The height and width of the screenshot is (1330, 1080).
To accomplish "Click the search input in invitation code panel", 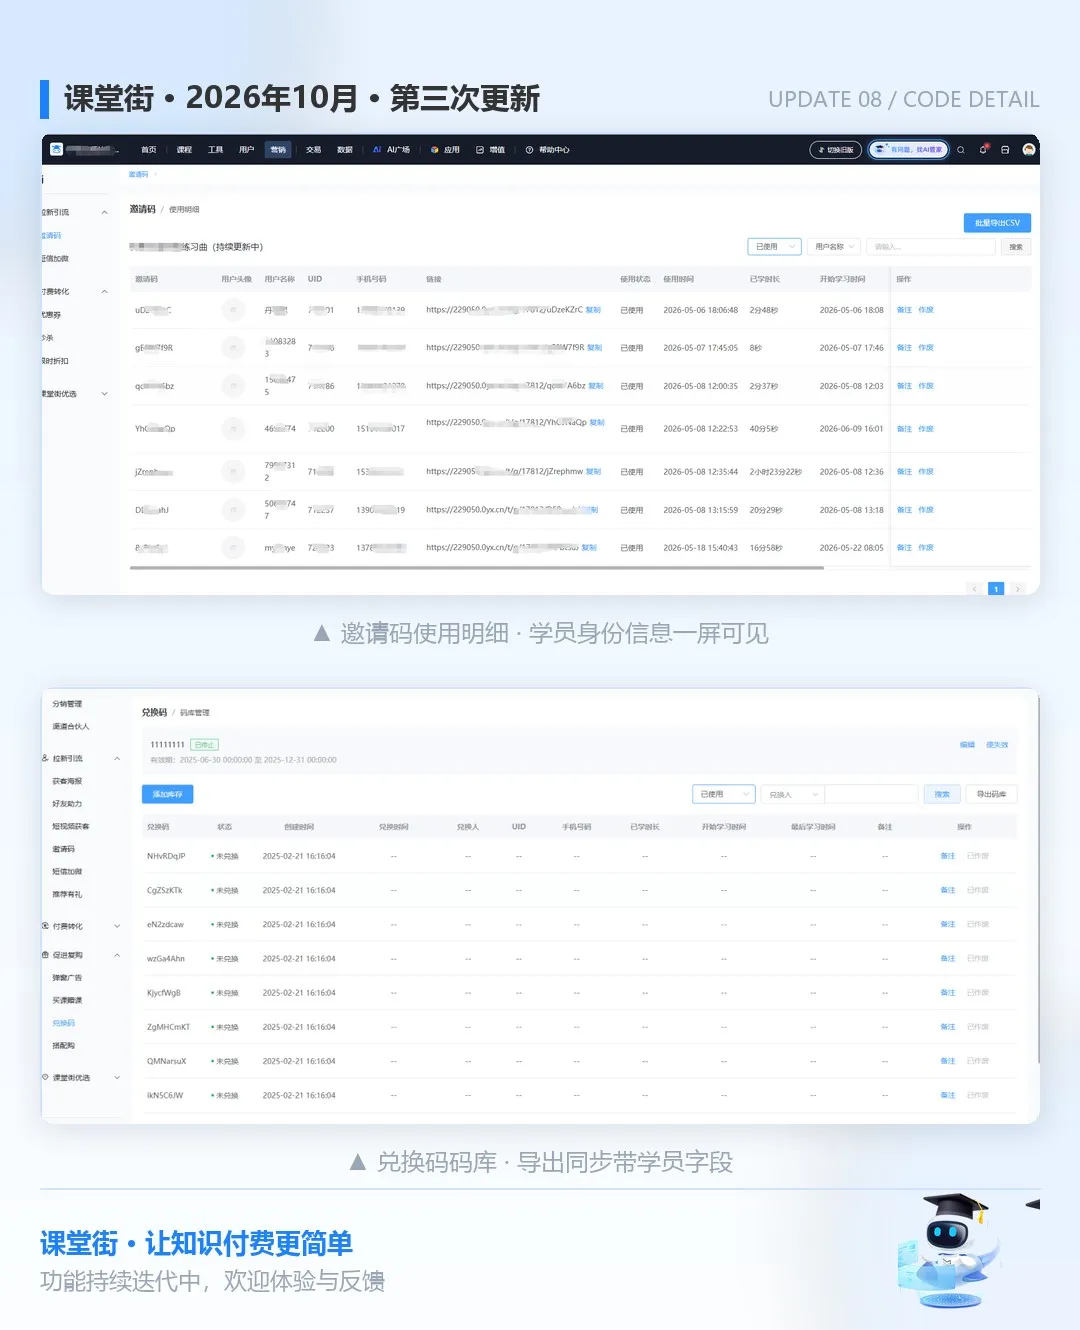I will coord(931,247).
